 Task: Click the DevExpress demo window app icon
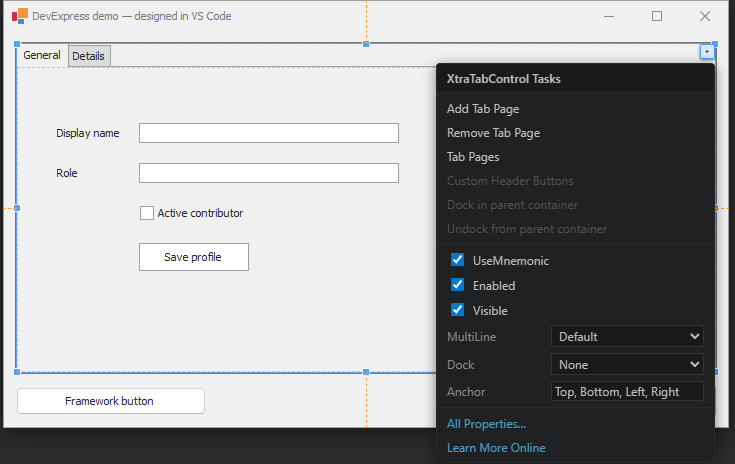[x=20, y=16]
